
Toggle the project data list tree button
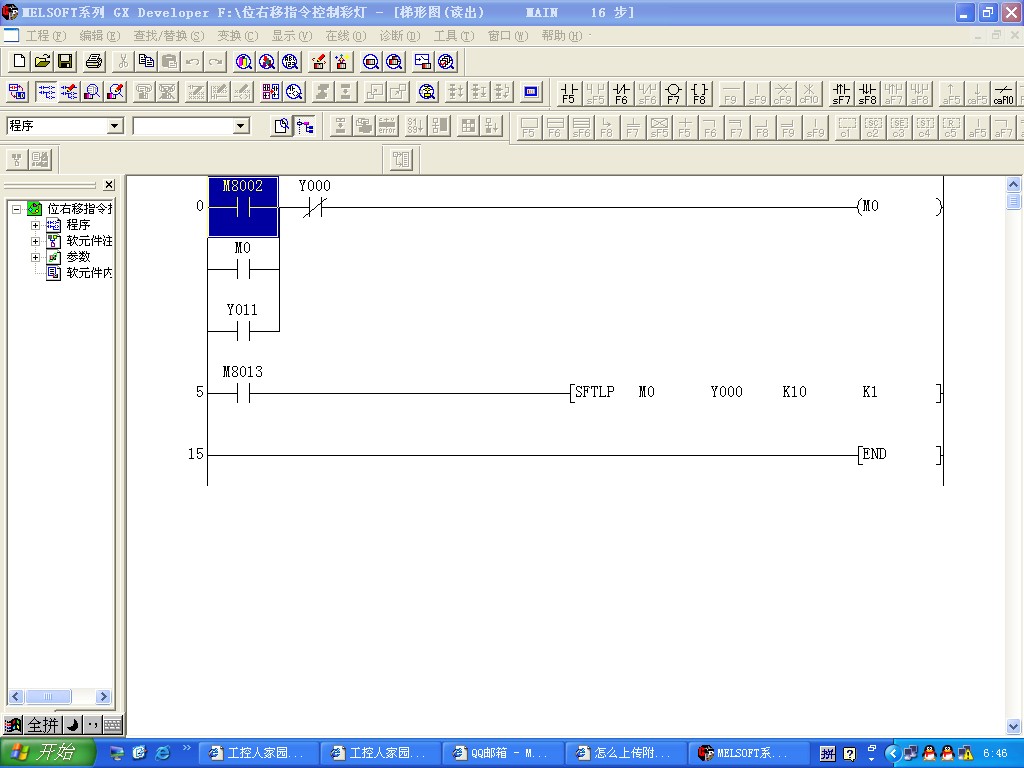(x=305, y=126)
